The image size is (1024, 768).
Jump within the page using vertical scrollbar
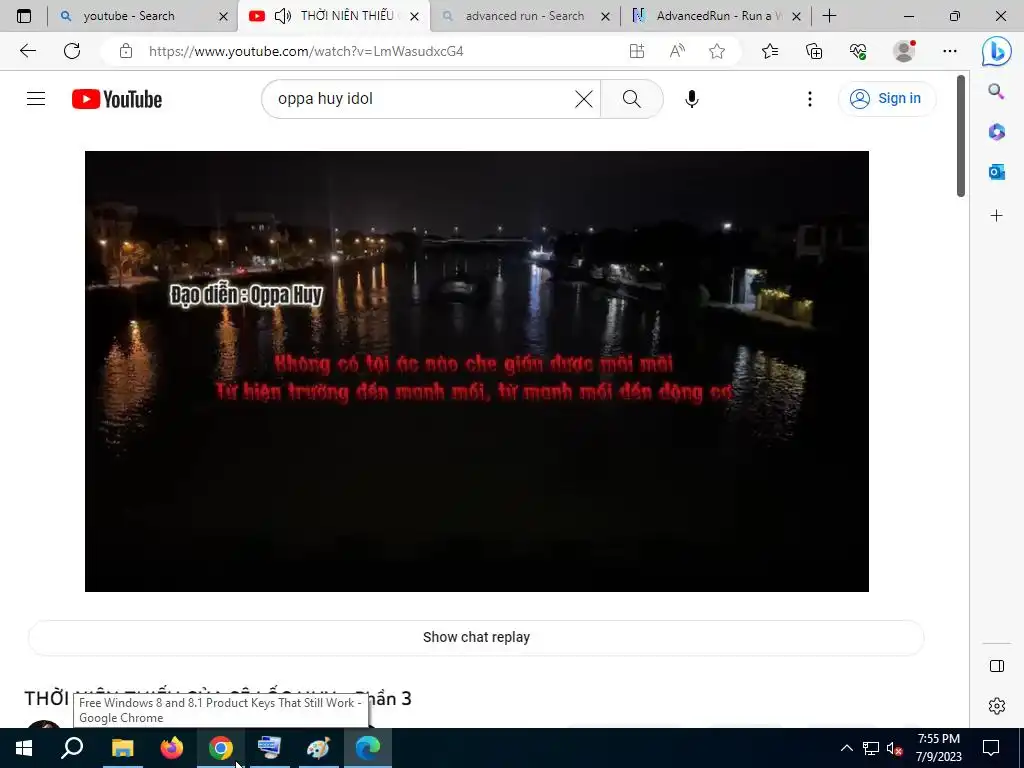click(x=961, y=136)
